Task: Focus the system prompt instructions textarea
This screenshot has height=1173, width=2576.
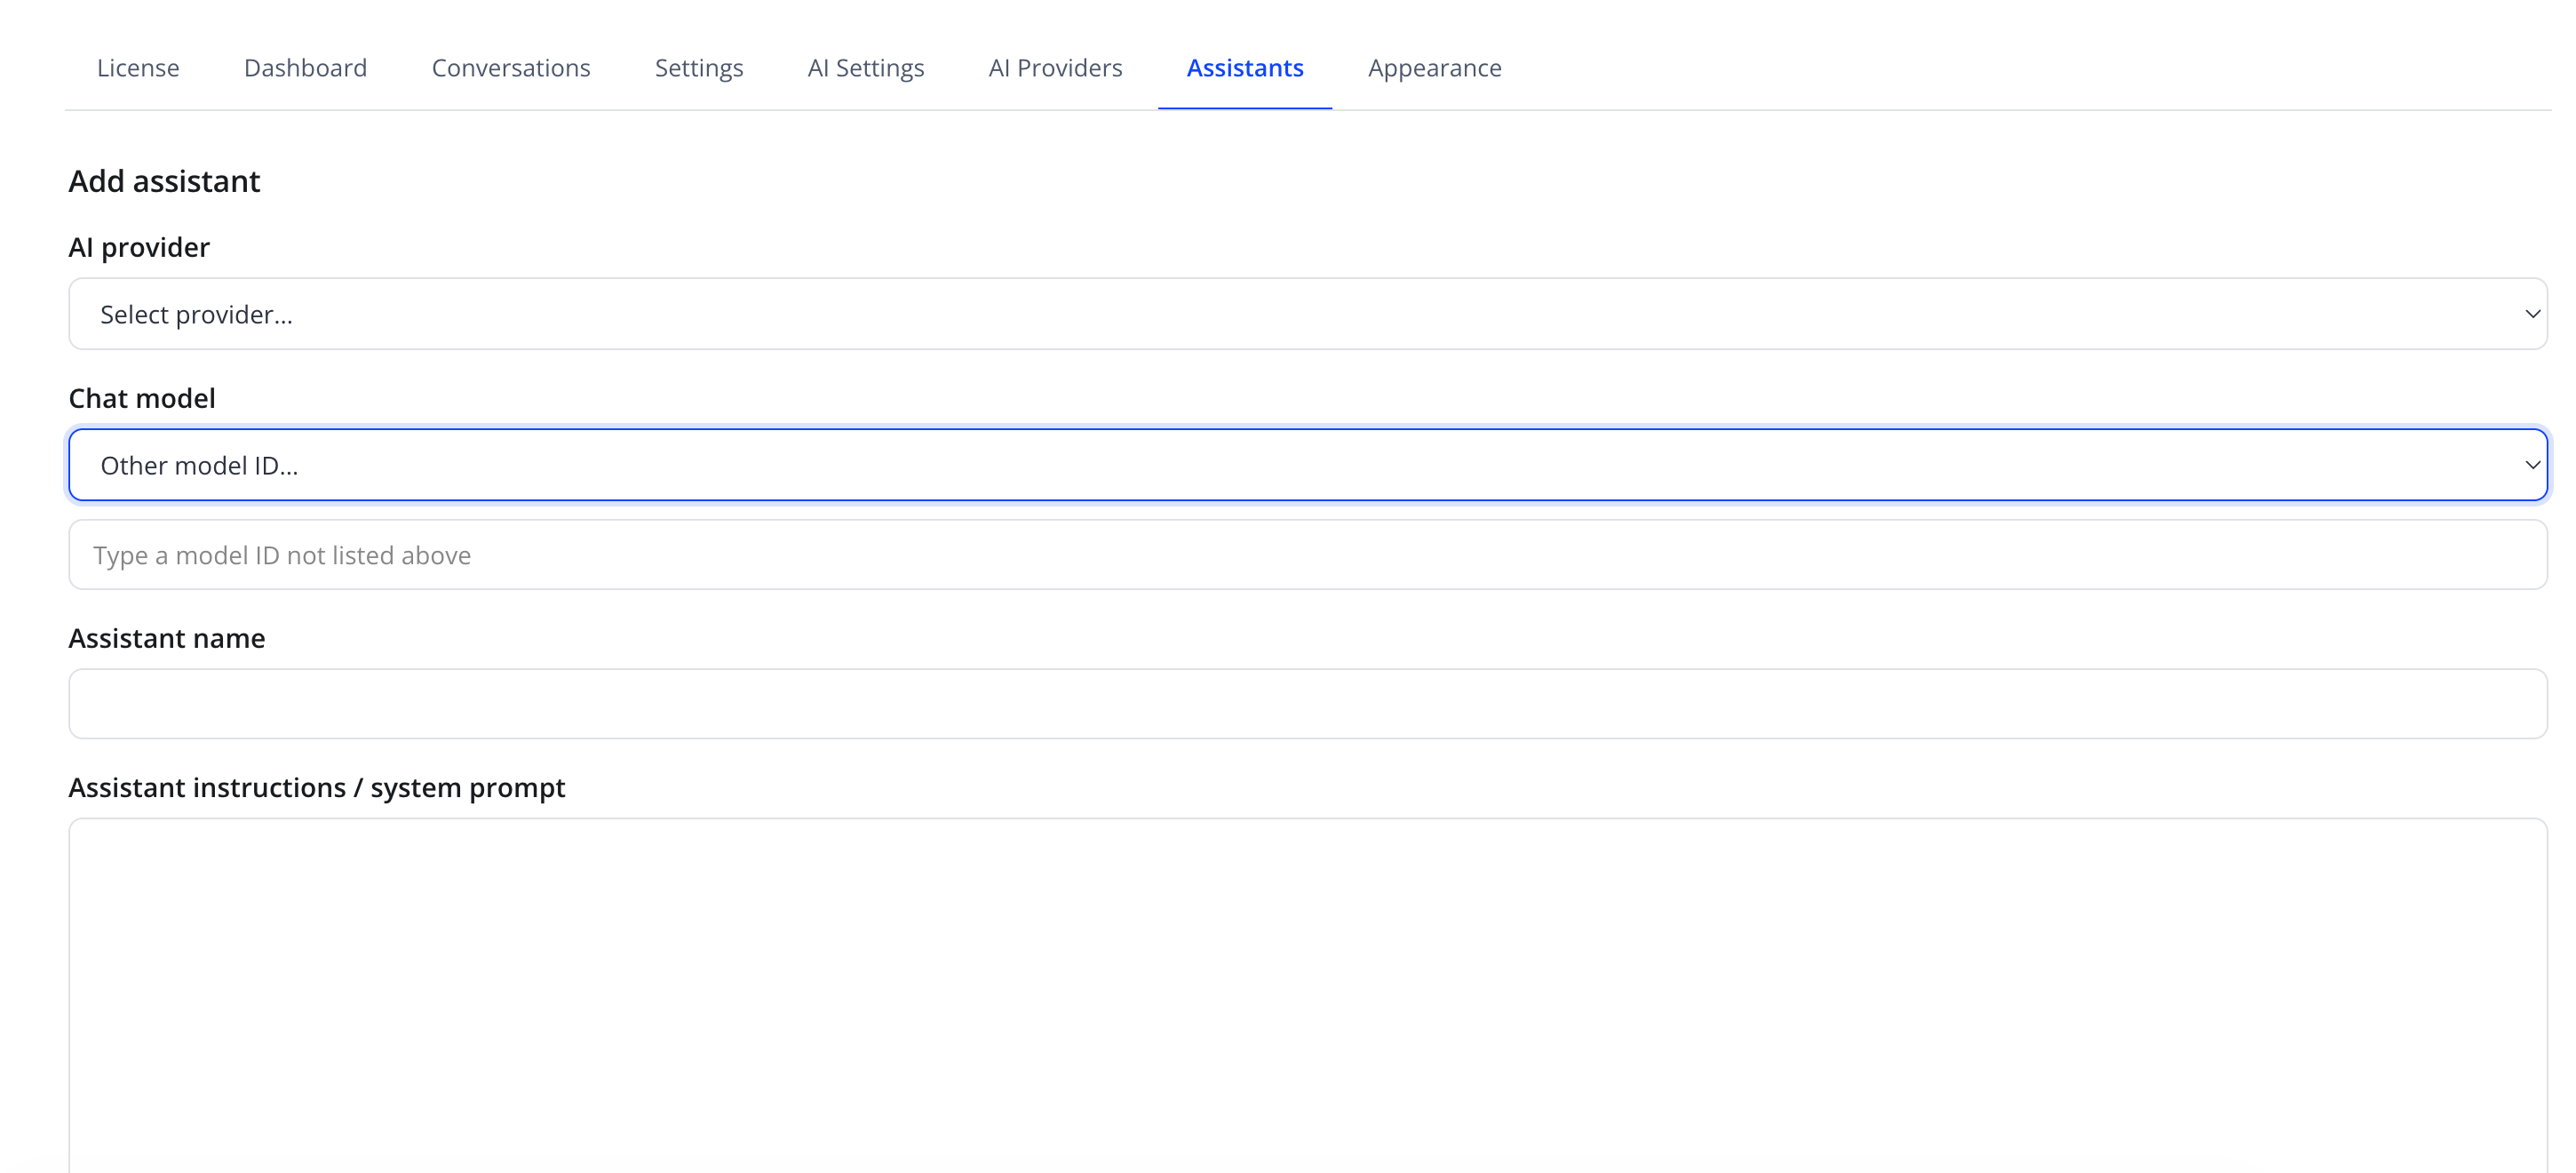Action: click(x=1307, y=996)
